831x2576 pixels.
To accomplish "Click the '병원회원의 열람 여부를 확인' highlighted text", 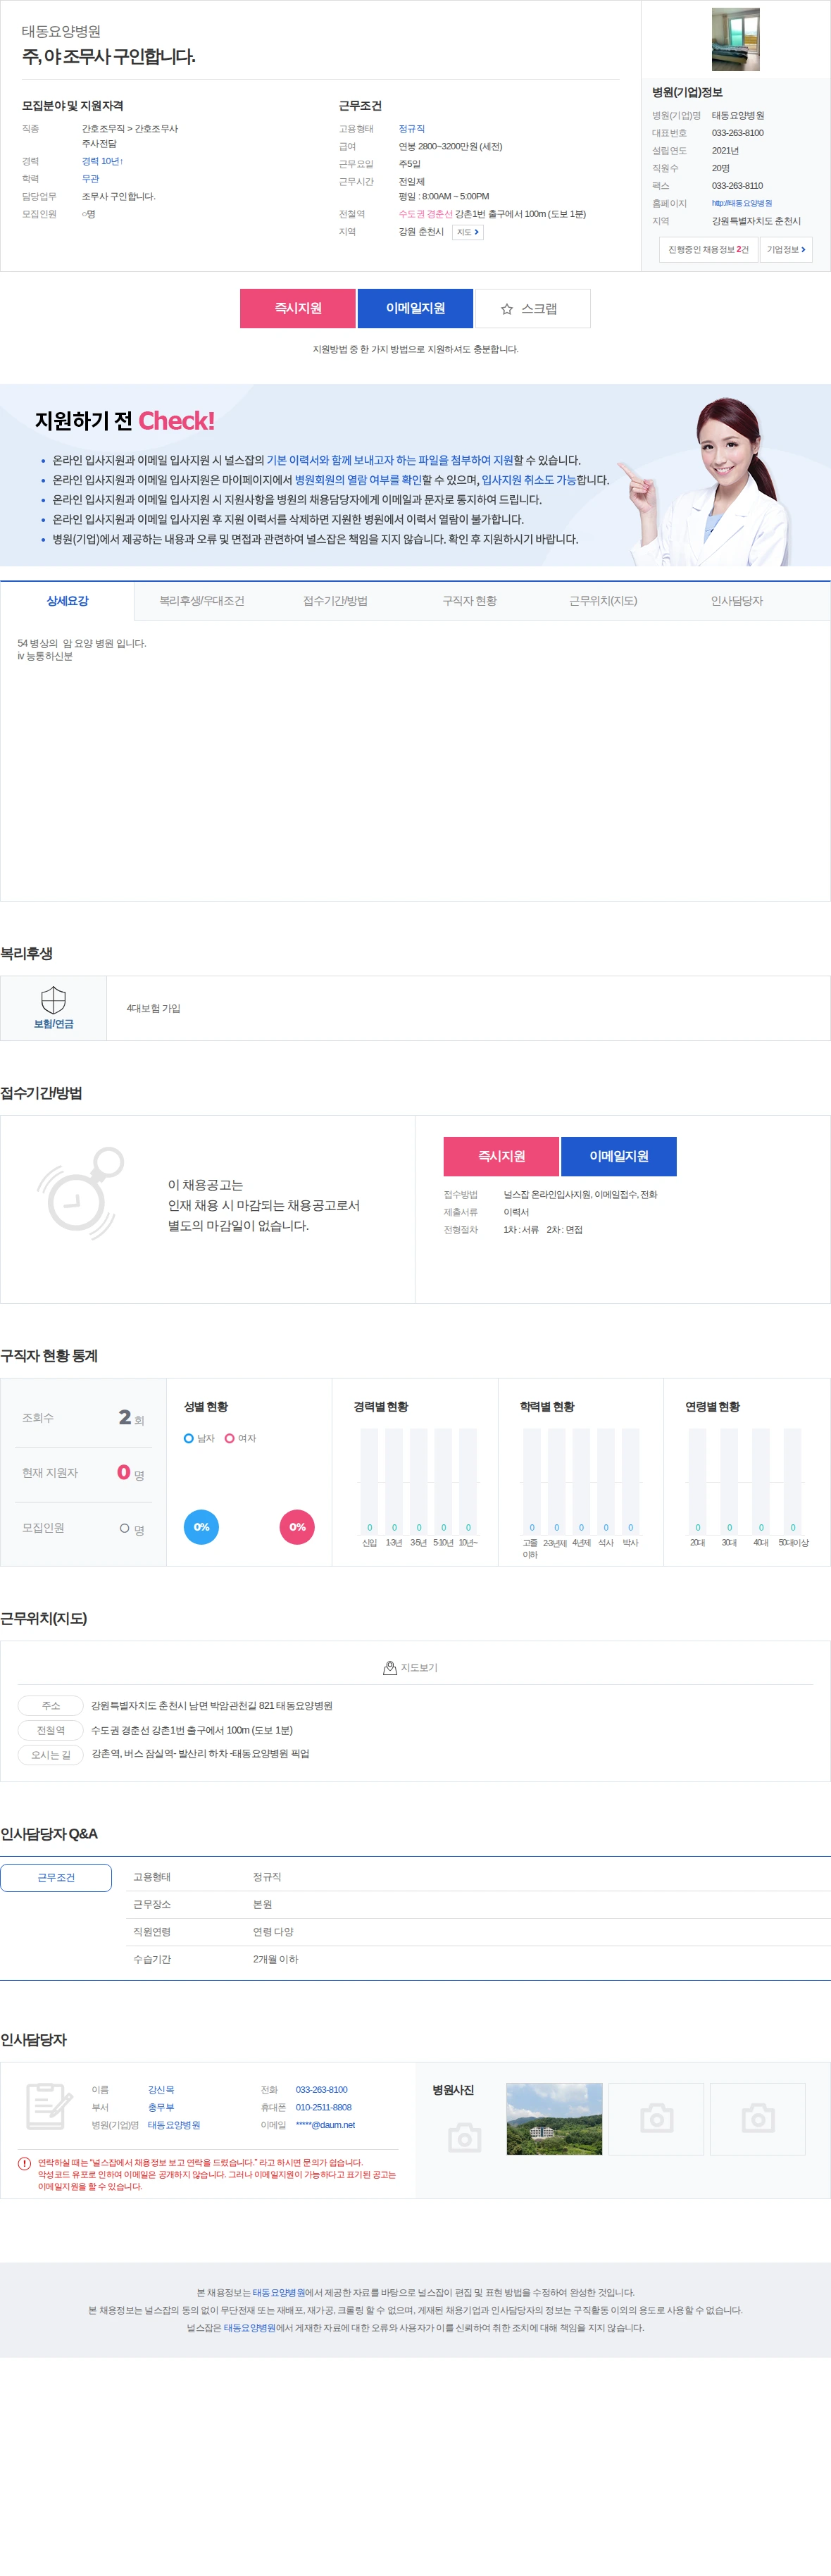I will click(358, 480).
